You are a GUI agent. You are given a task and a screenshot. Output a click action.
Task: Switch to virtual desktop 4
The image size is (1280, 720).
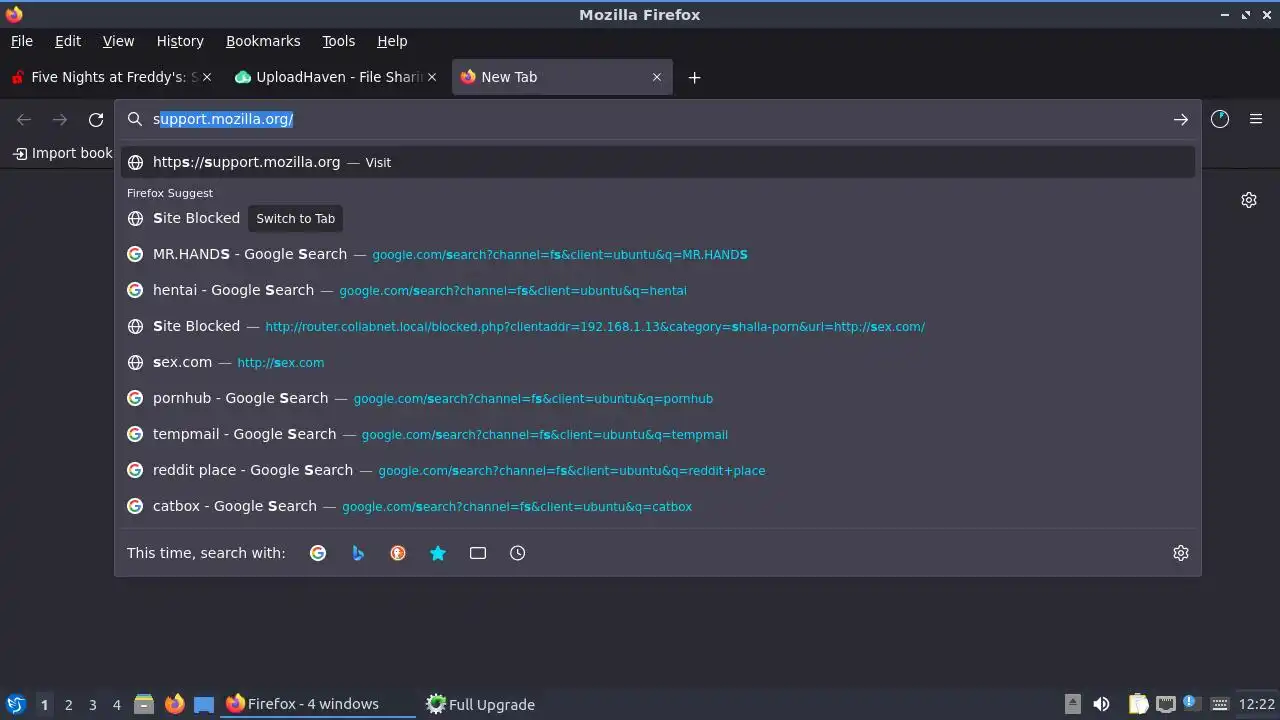coord(117,704)
